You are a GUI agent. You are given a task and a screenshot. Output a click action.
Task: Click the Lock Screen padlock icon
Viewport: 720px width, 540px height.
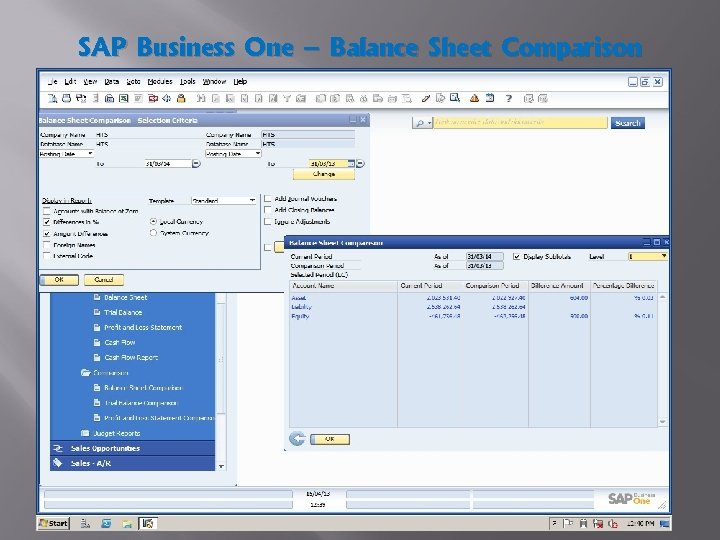point(181,98)
